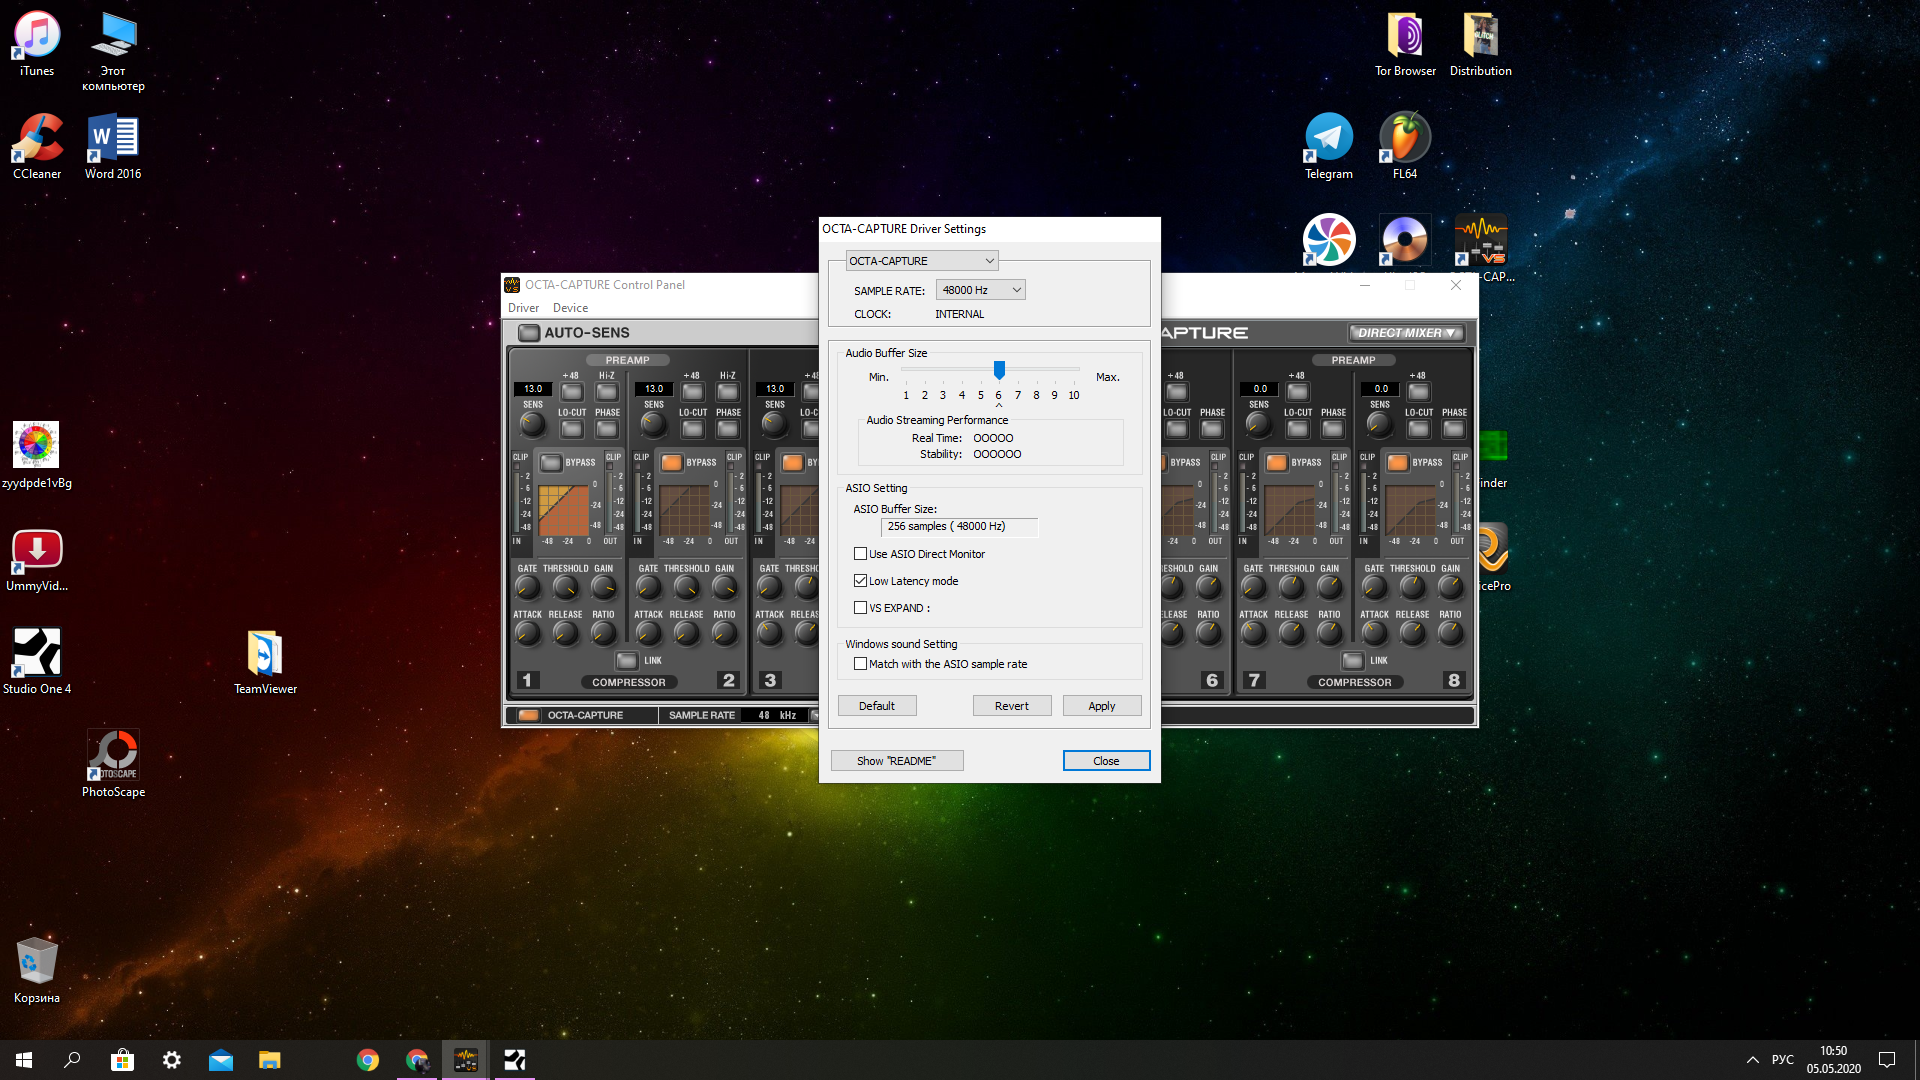The width and height of the screenshot is (1920, 1080).
Task: Expand the OCTA-CAPTURE device dropdown
Action: pyautogui.click(x=921, y=261)
